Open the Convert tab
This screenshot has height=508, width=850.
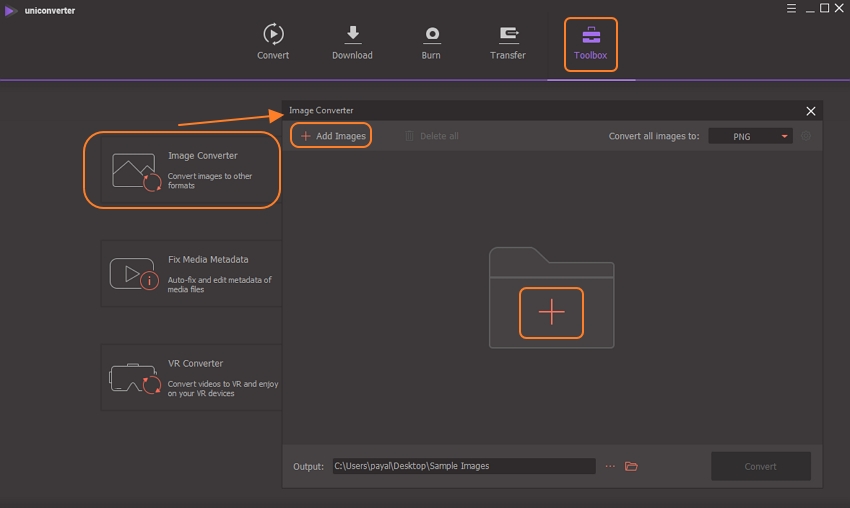point(273,42)
